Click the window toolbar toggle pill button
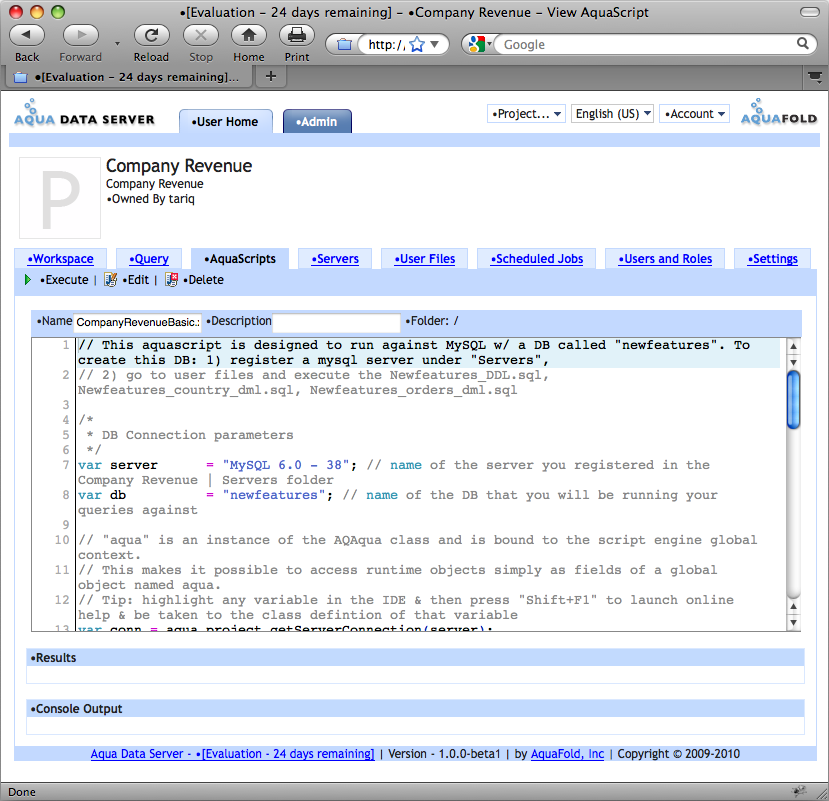829x801 pixels. [809, 12]
